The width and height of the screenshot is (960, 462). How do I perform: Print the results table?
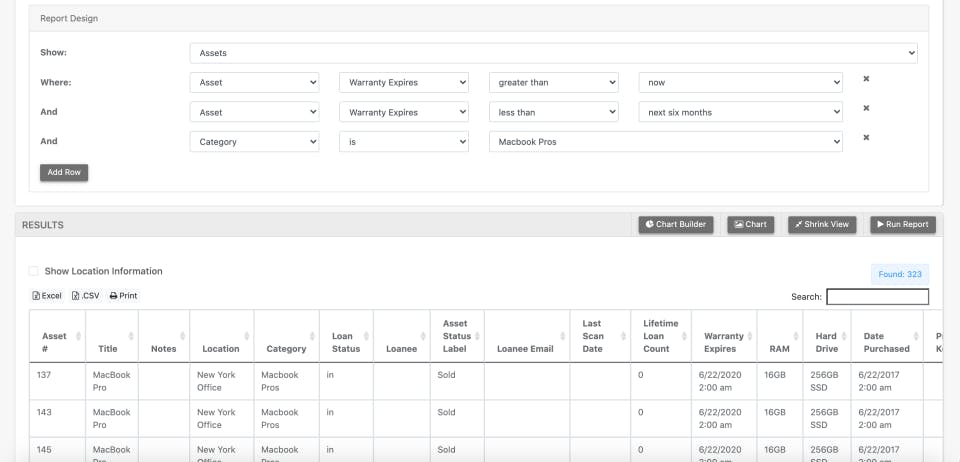123,296
